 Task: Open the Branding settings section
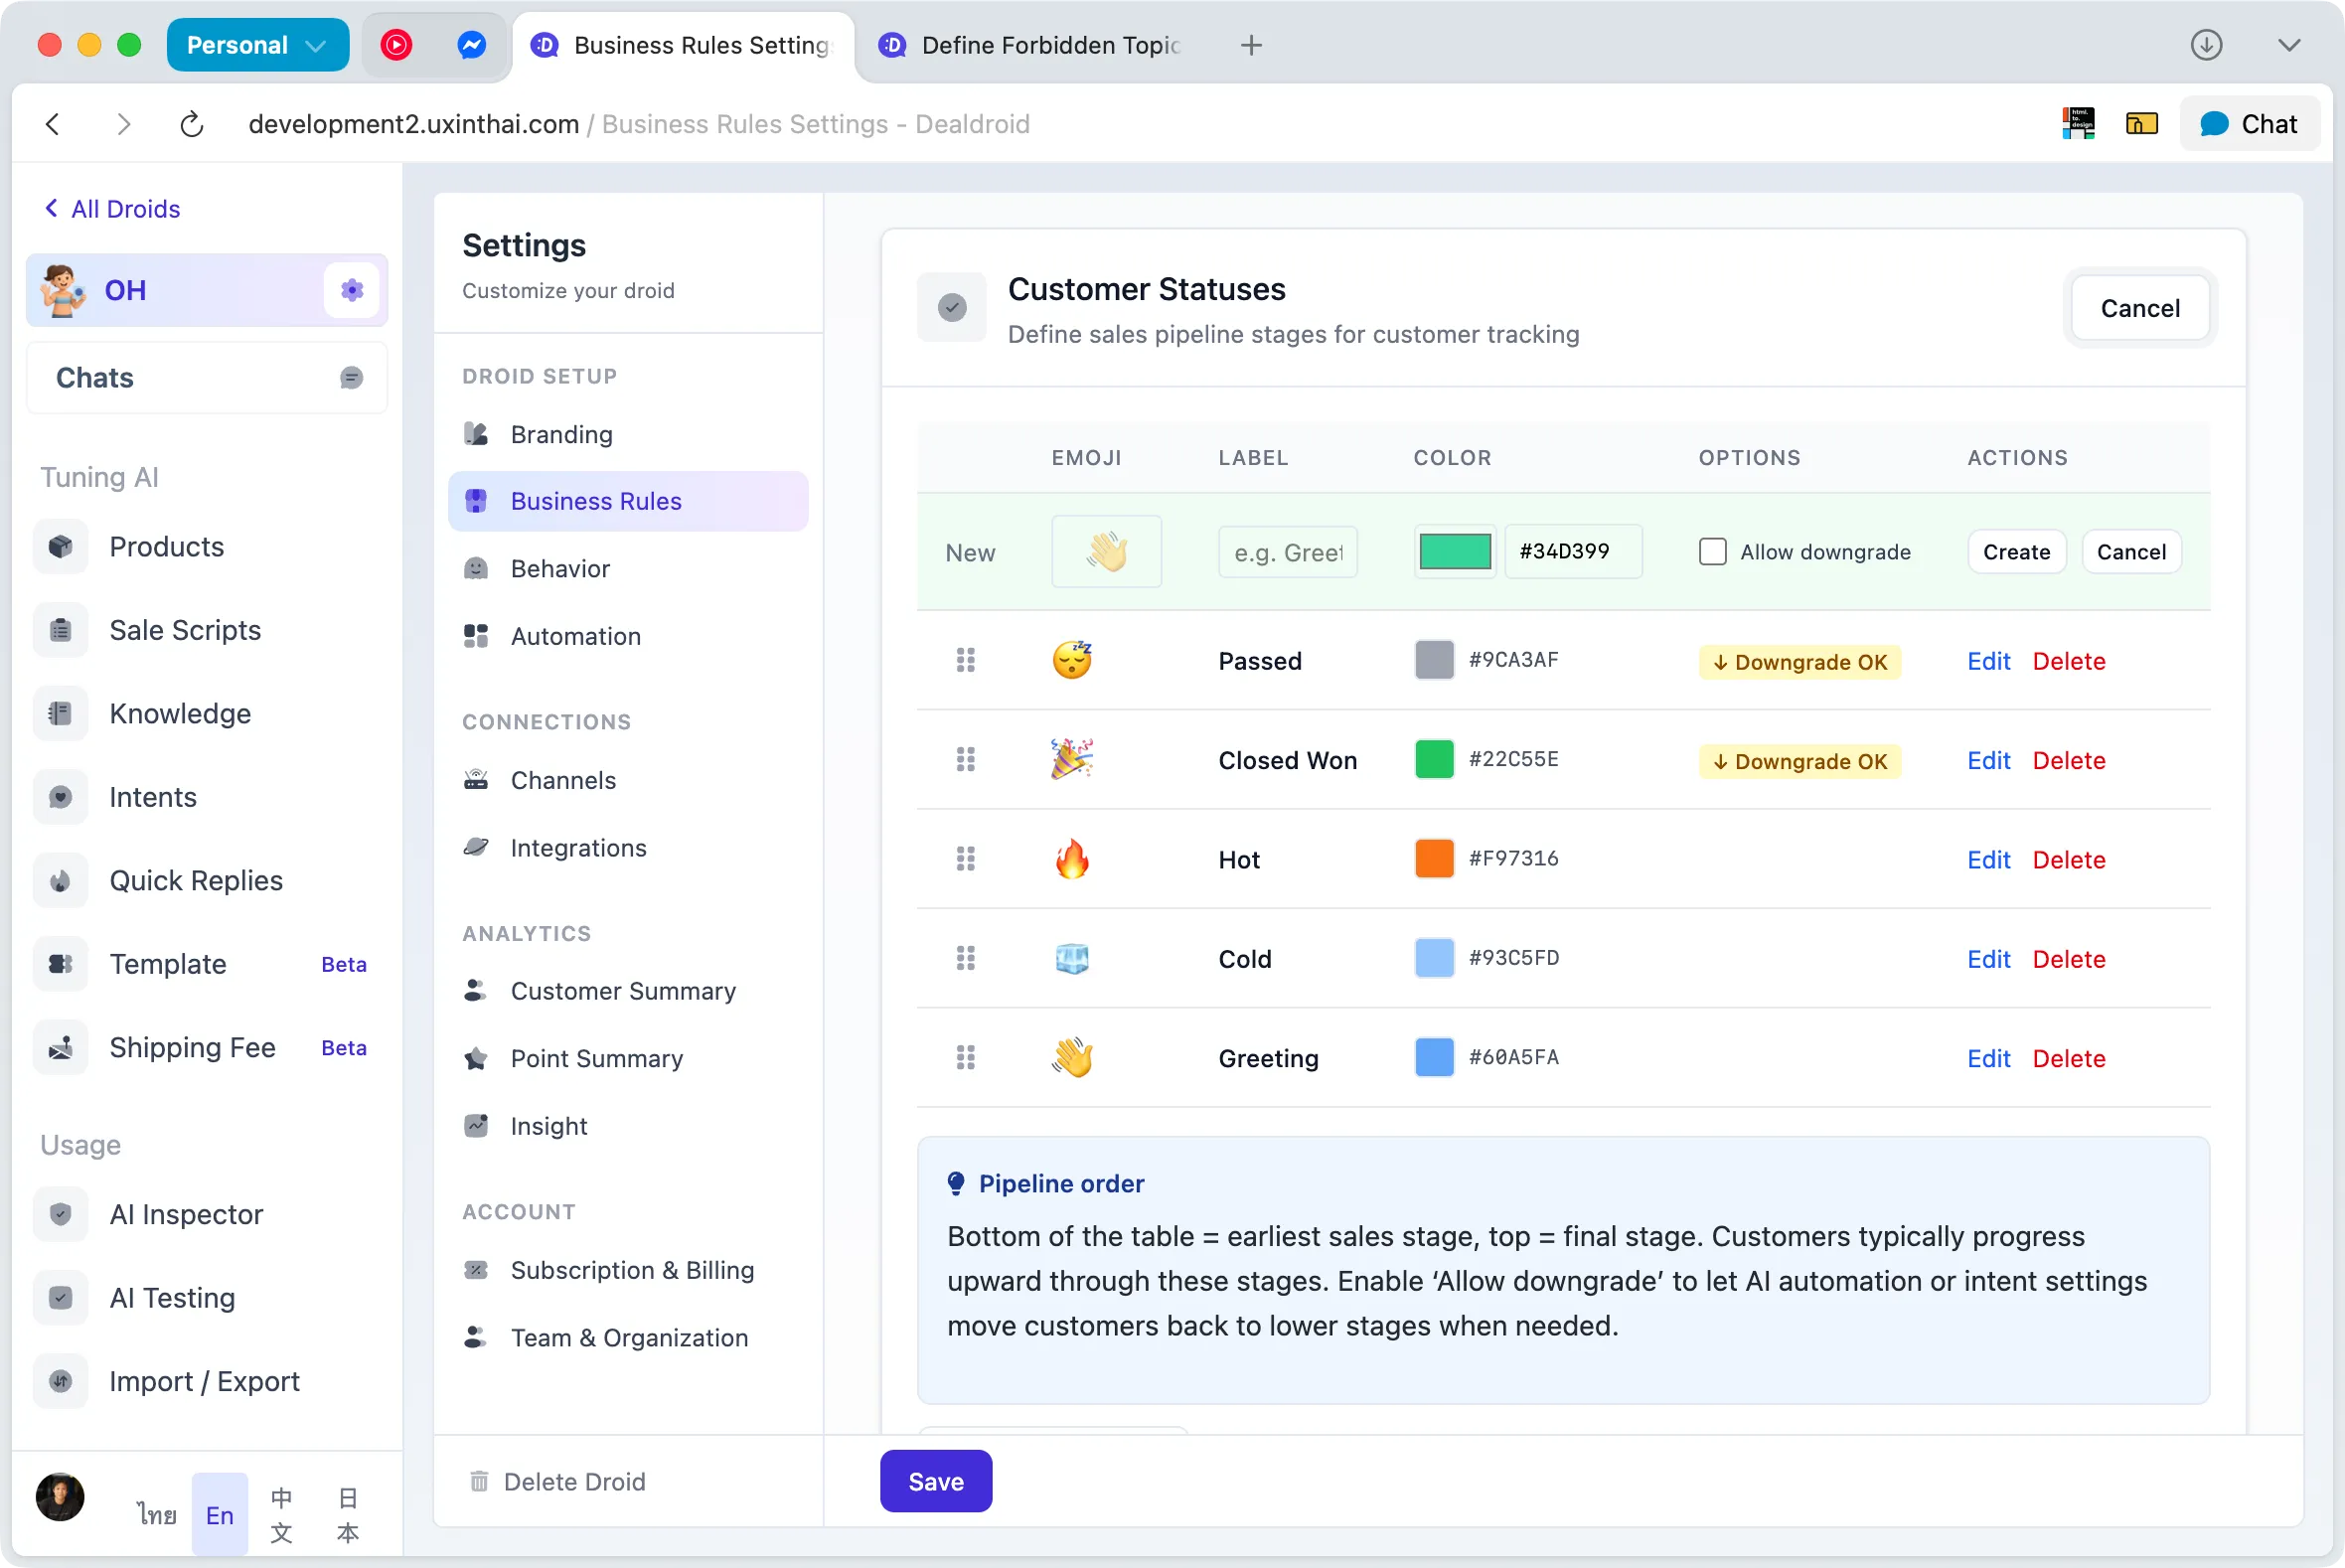561,434
